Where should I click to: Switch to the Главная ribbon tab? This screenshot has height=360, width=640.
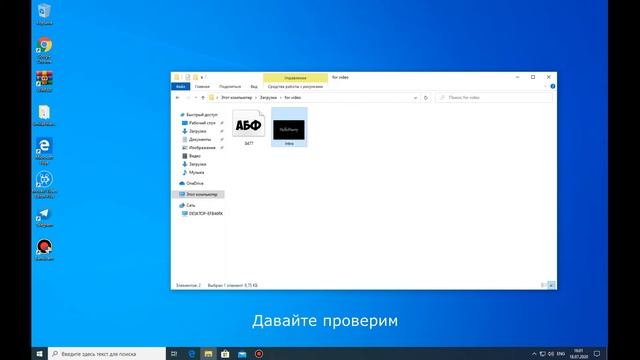click(202, 87)
